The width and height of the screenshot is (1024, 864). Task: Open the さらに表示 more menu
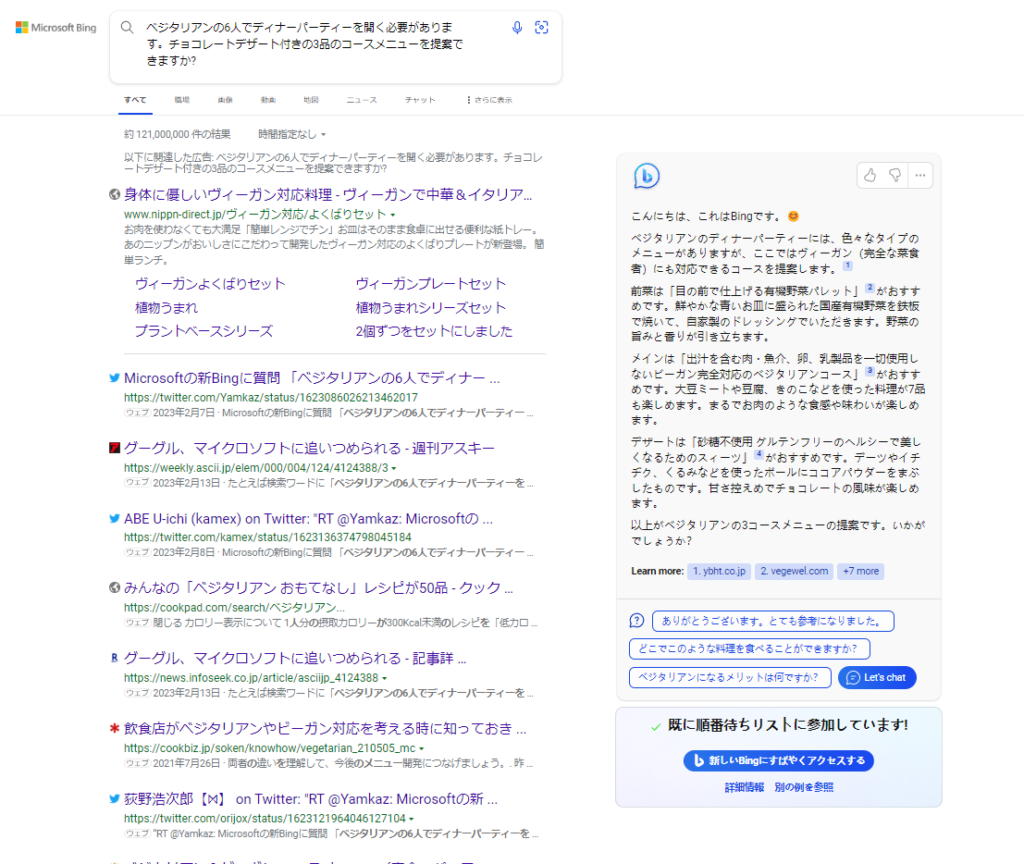point(489,100)
